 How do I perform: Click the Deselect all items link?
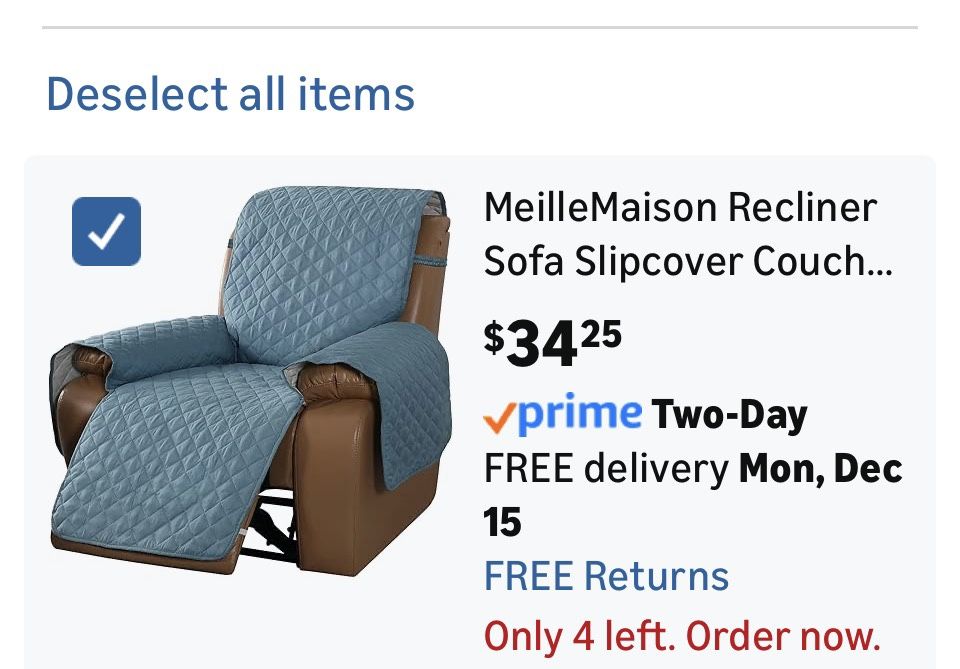pos(230,95)
